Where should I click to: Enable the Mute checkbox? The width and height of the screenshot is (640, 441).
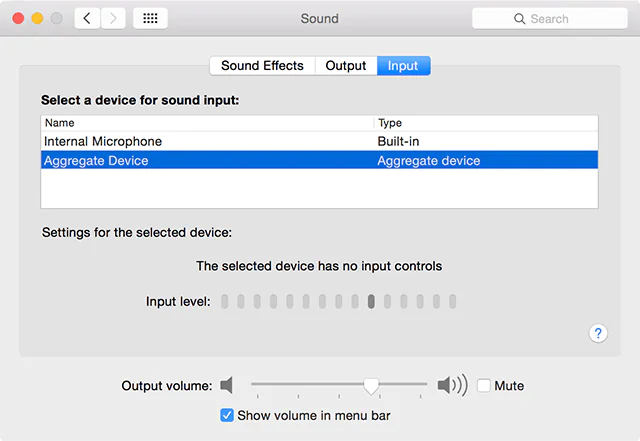(x=484, y=385)
